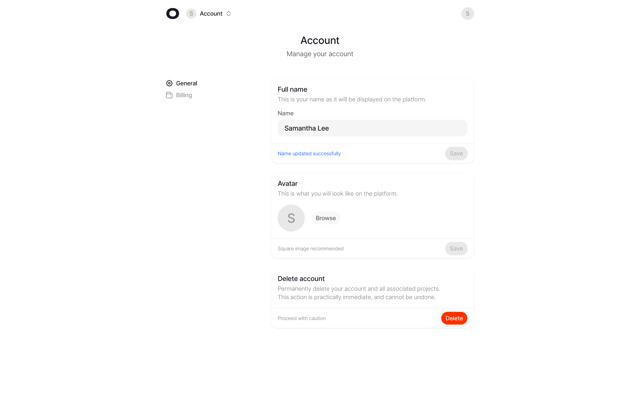Click the Square image recommended hint
Image resolution: width=640 pixels, height=401 pixels.
click(311, 249)
